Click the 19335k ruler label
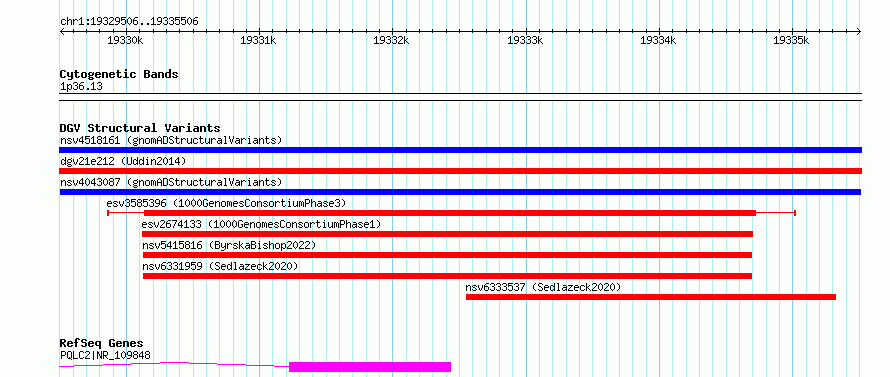Viewport: 890px width, 377px height. pyautogui.click(x=791, y=40)
